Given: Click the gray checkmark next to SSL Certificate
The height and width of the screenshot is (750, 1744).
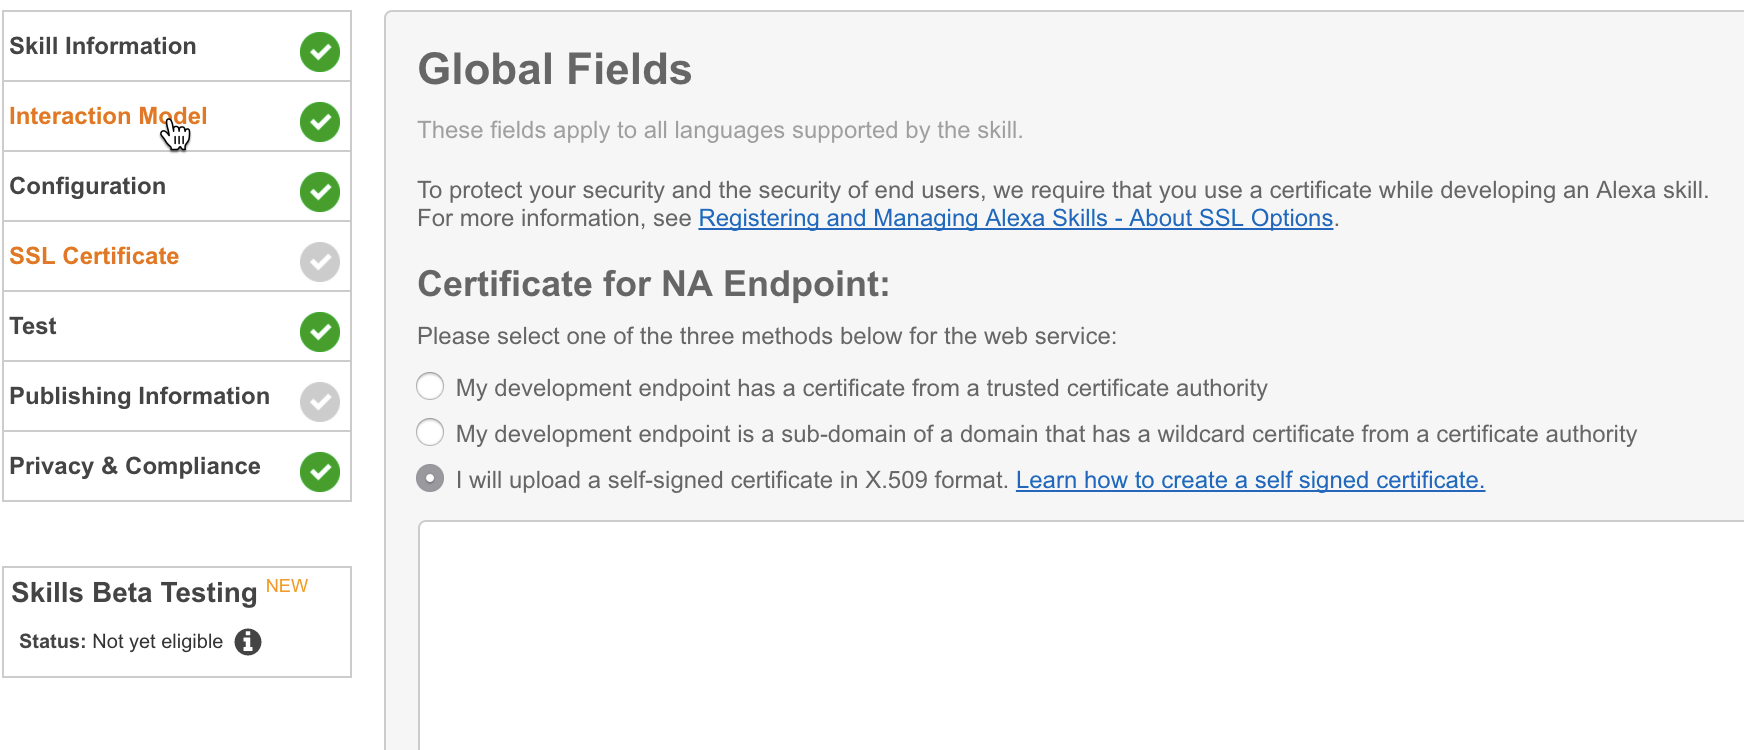Looking at the screenshot, I should tap(320, 261).
